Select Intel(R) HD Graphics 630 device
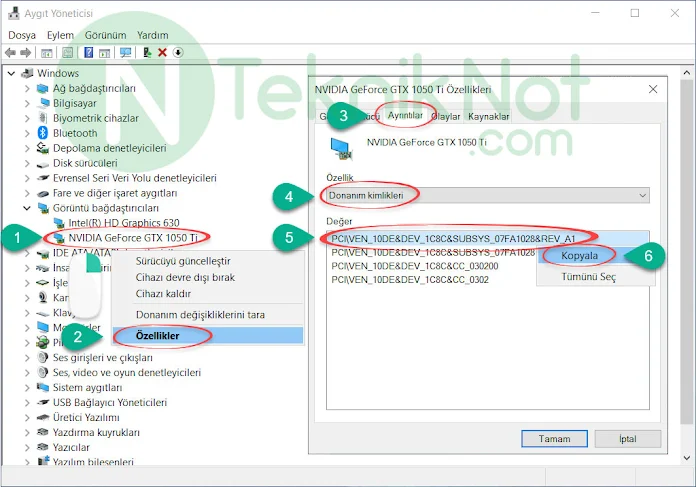 tap(123, 222)
